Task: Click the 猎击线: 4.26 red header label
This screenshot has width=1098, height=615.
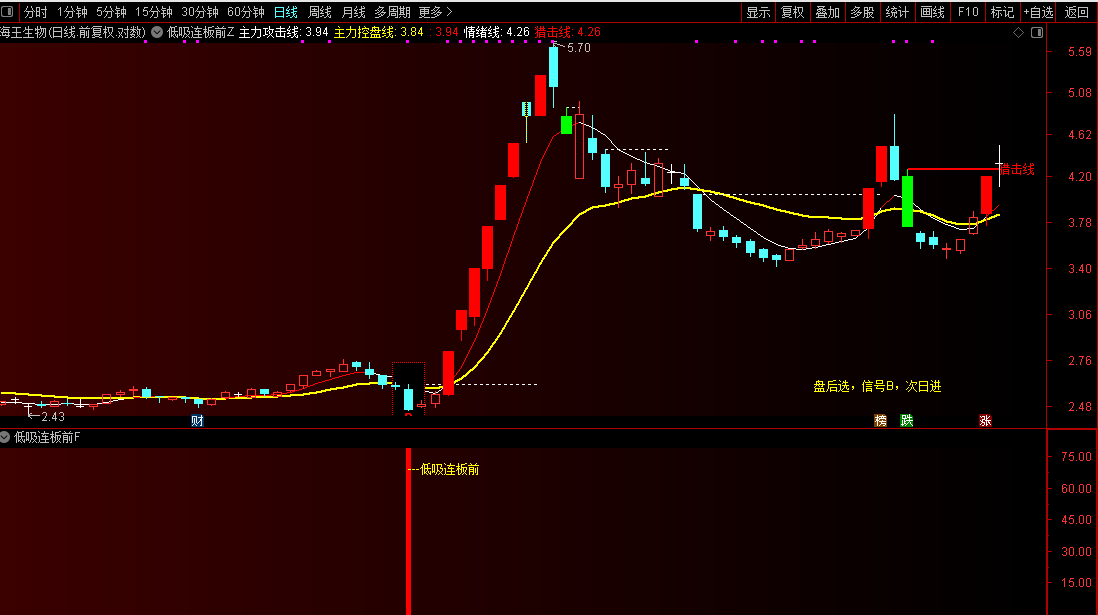Action: [568, 32]
